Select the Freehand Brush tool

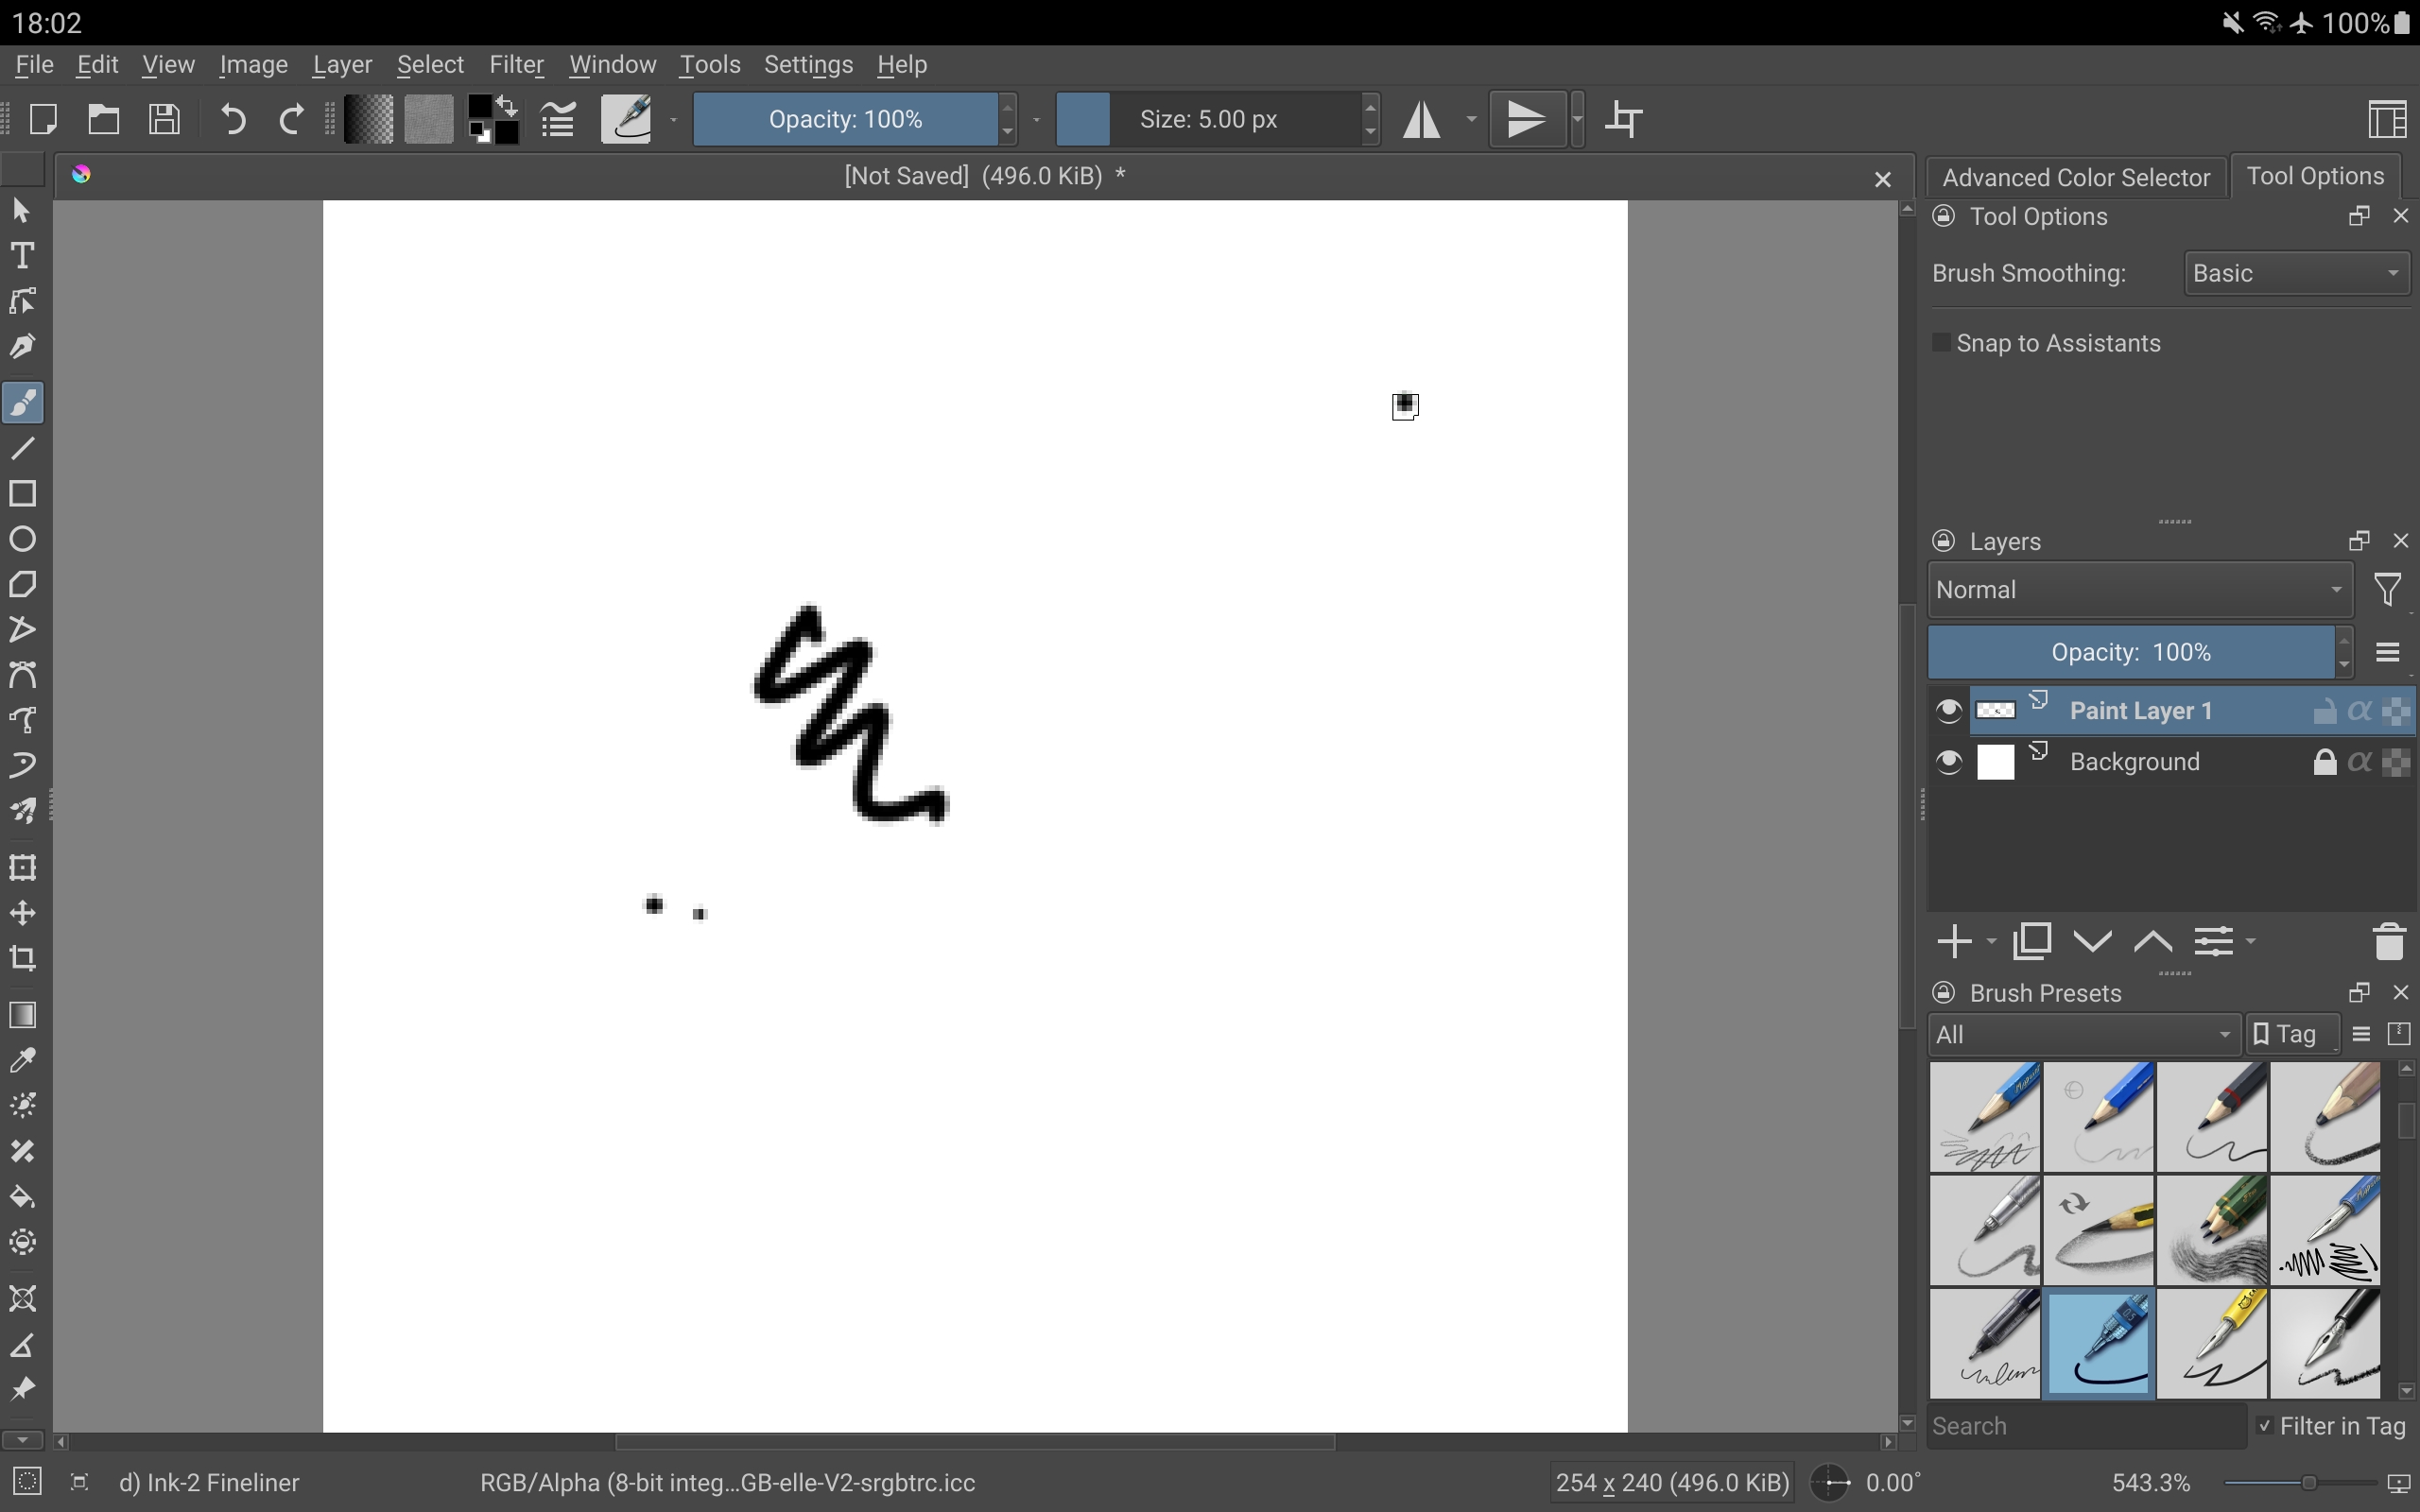click(23, 403)
